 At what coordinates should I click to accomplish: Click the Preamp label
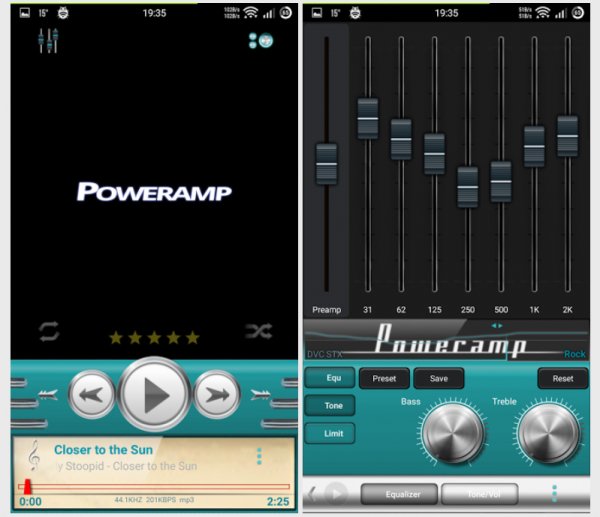[326, 310]
